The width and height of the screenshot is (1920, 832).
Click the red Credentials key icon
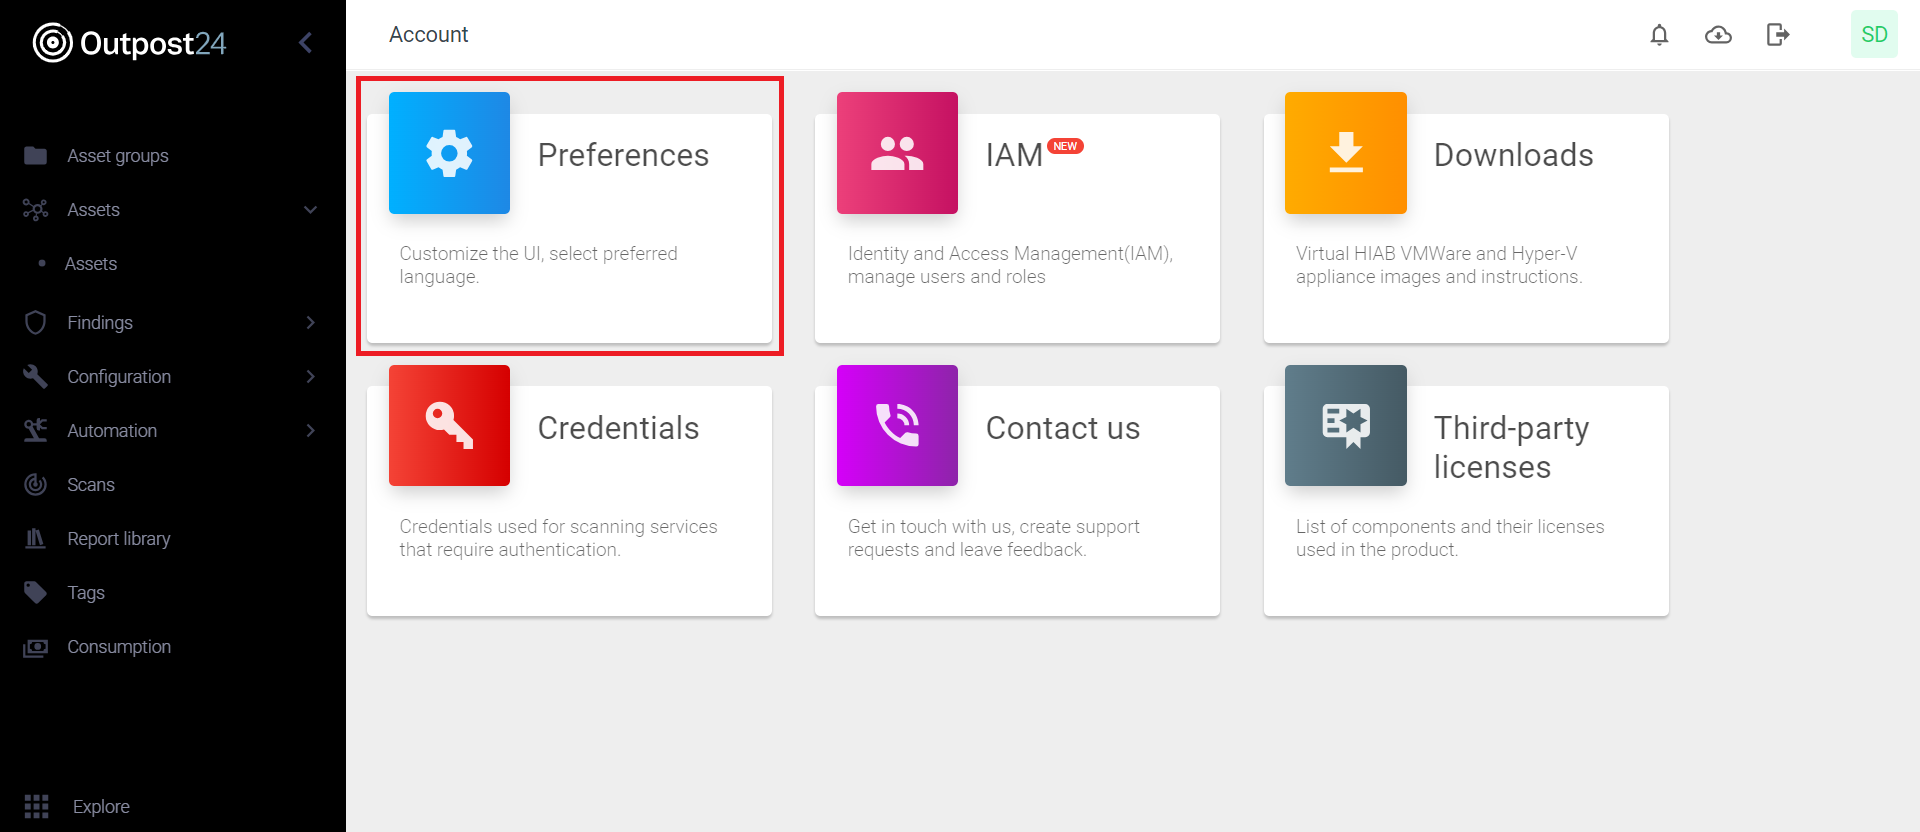449,425
